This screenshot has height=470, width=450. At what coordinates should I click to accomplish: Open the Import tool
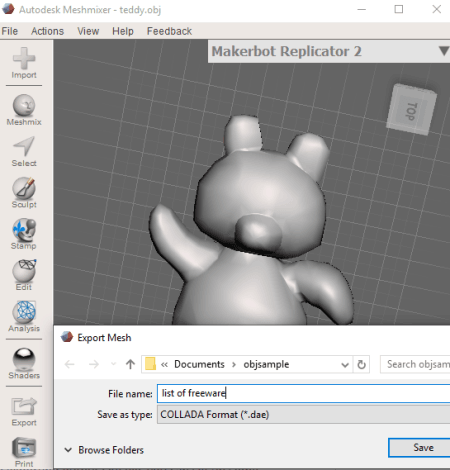(24, 63)
